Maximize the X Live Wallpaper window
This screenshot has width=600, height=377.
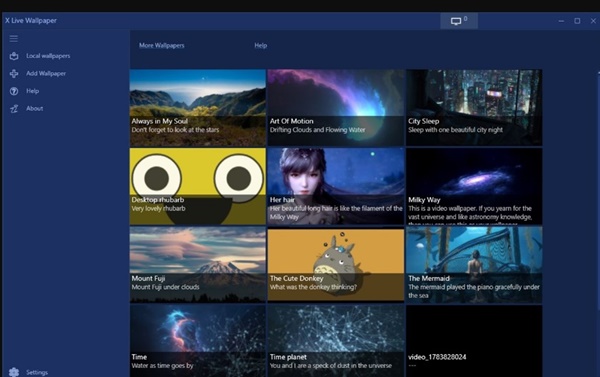click(577, 21)
